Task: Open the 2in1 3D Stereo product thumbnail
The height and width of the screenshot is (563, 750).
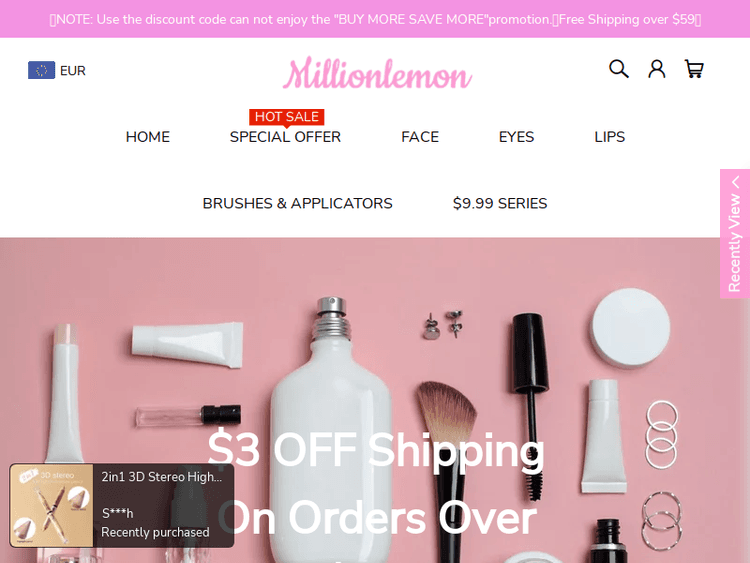Action: (52, 506)
